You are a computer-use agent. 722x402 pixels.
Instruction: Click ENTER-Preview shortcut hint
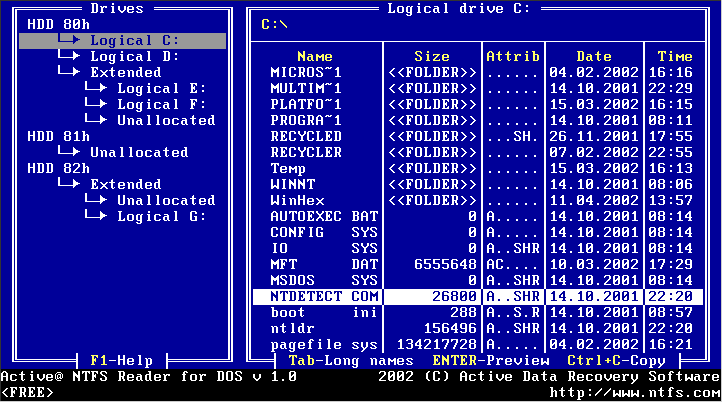(488, 360)
